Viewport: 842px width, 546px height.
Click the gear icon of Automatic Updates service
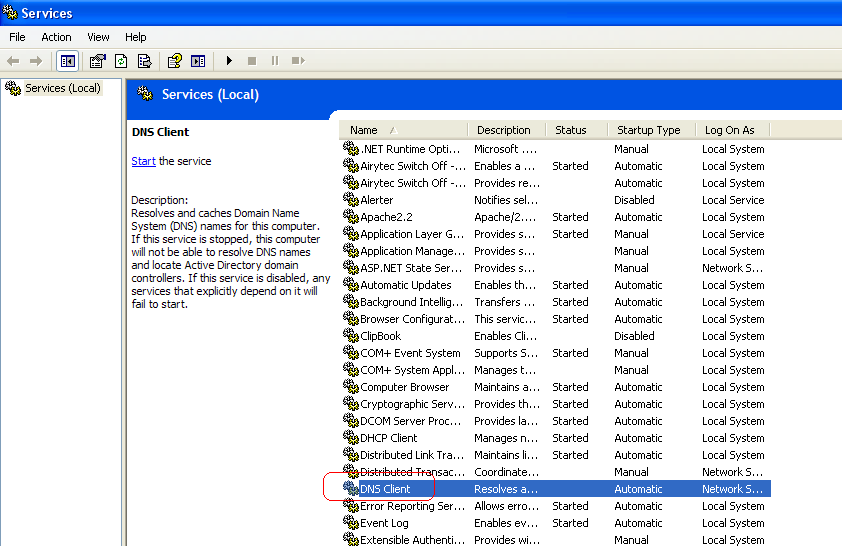click(x=351, y=285)
